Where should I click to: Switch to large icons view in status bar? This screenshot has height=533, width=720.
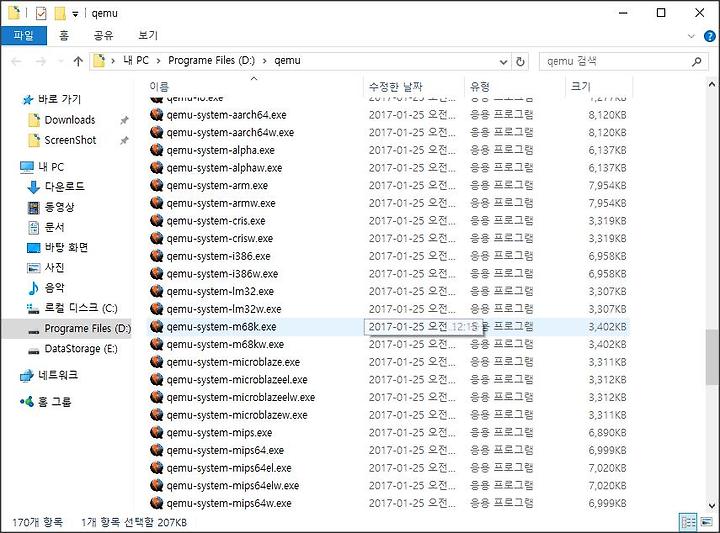pos(706,522)
